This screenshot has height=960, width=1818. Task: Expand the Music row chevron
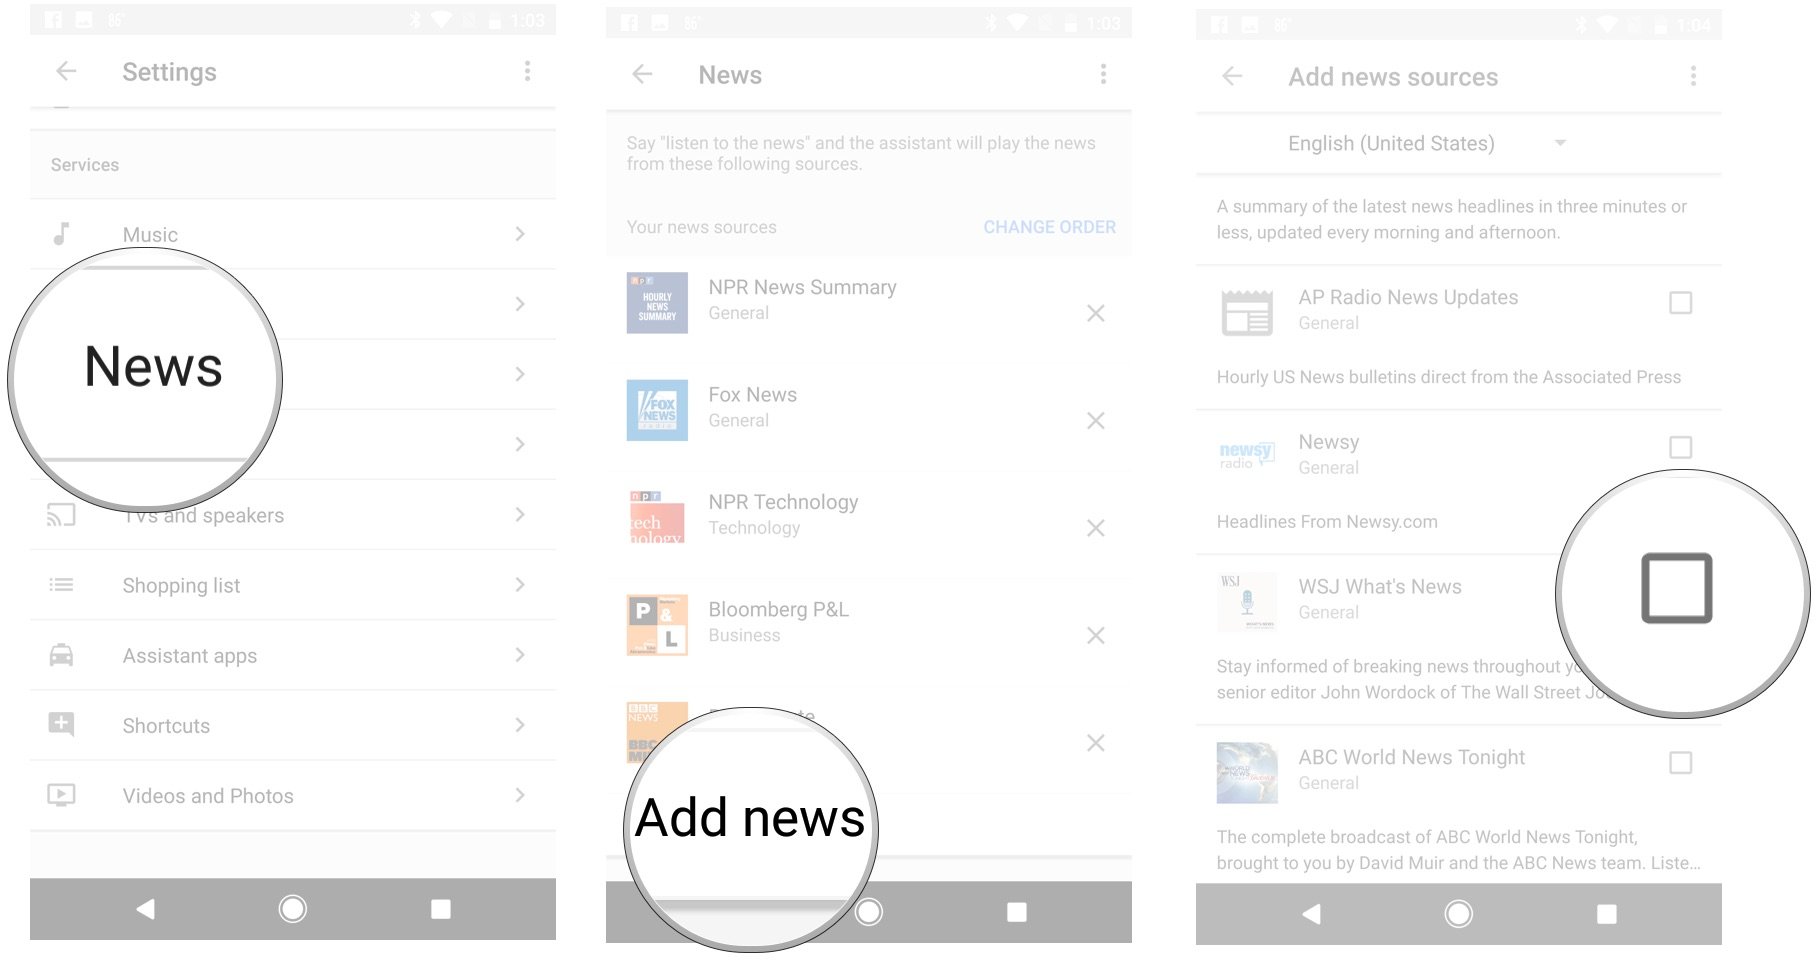pos(520,234)
